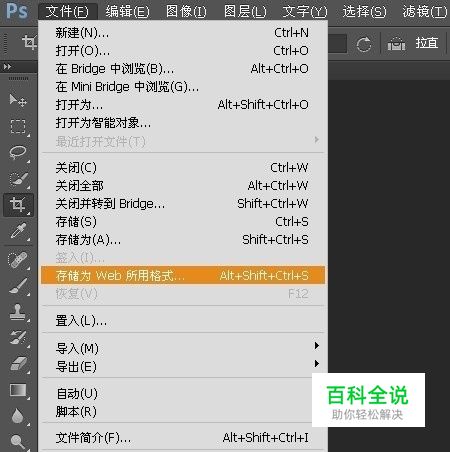The image size is (450, 452).
Task: Choose 关闭并转到 Bridge... entry
Action: [183, 204]
